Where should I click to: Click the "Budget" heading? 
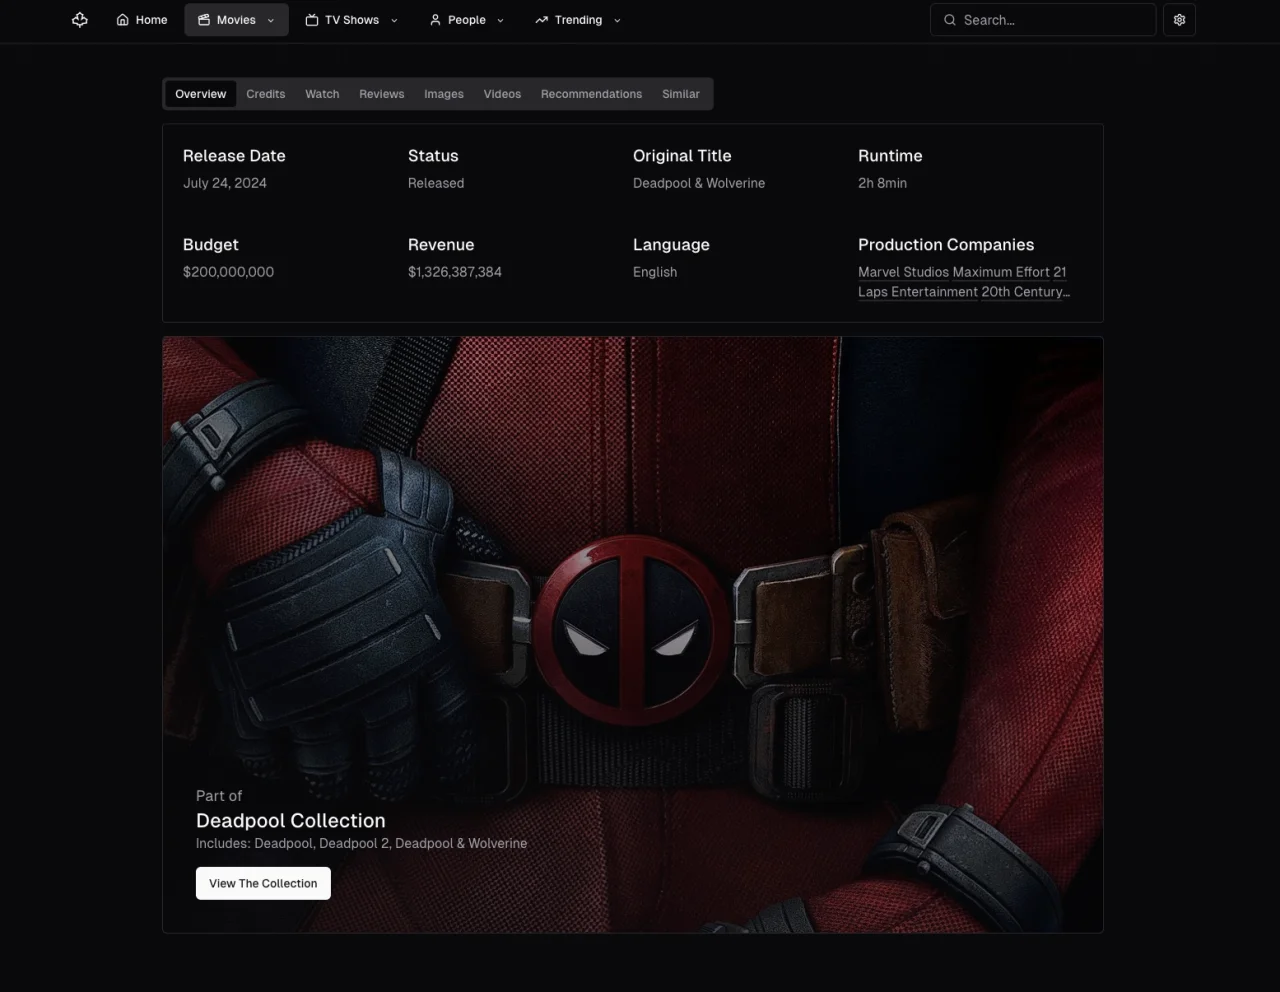coord(211,245)
